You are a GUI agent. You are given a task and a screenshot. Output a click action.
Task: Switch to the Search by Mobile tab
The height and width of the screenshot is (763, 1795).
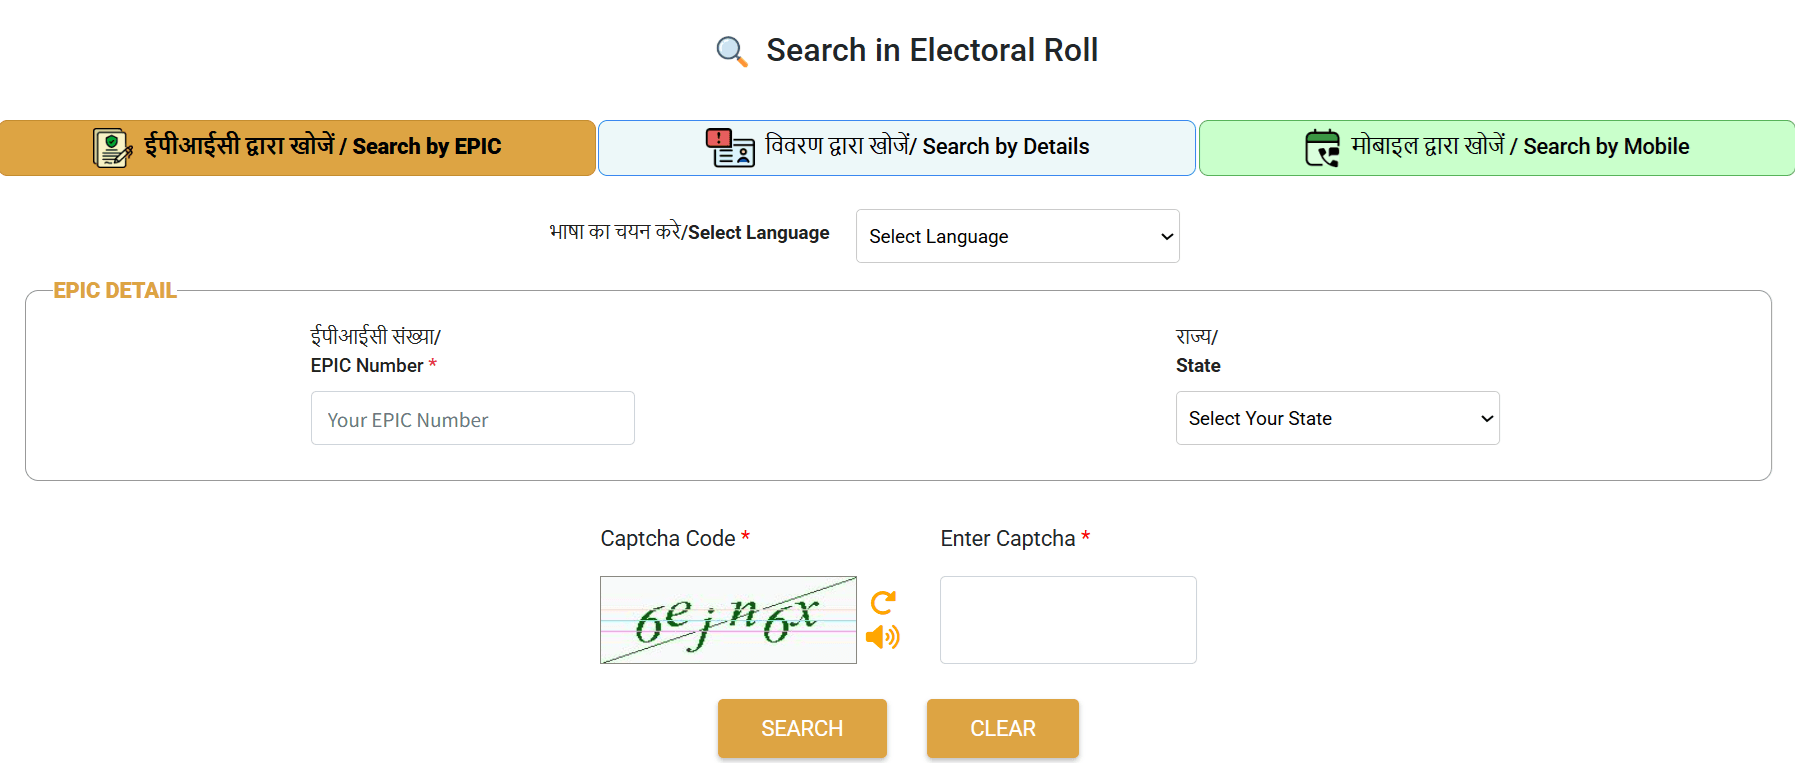(x=1496, y=147)
